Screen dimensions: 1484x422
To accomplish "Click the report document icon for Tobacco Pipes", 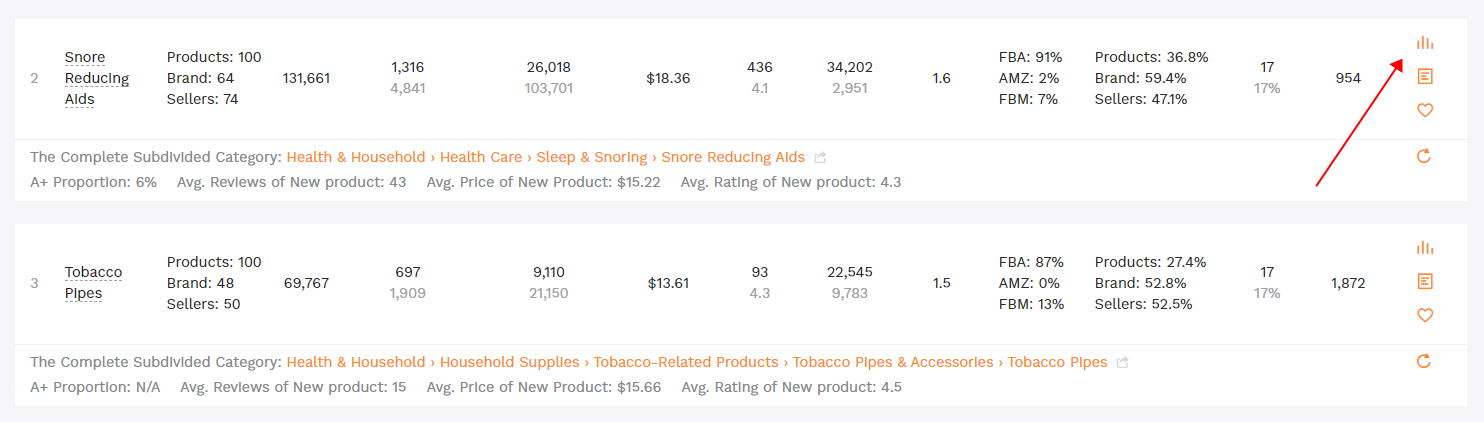I will [x=1425, y=281].
